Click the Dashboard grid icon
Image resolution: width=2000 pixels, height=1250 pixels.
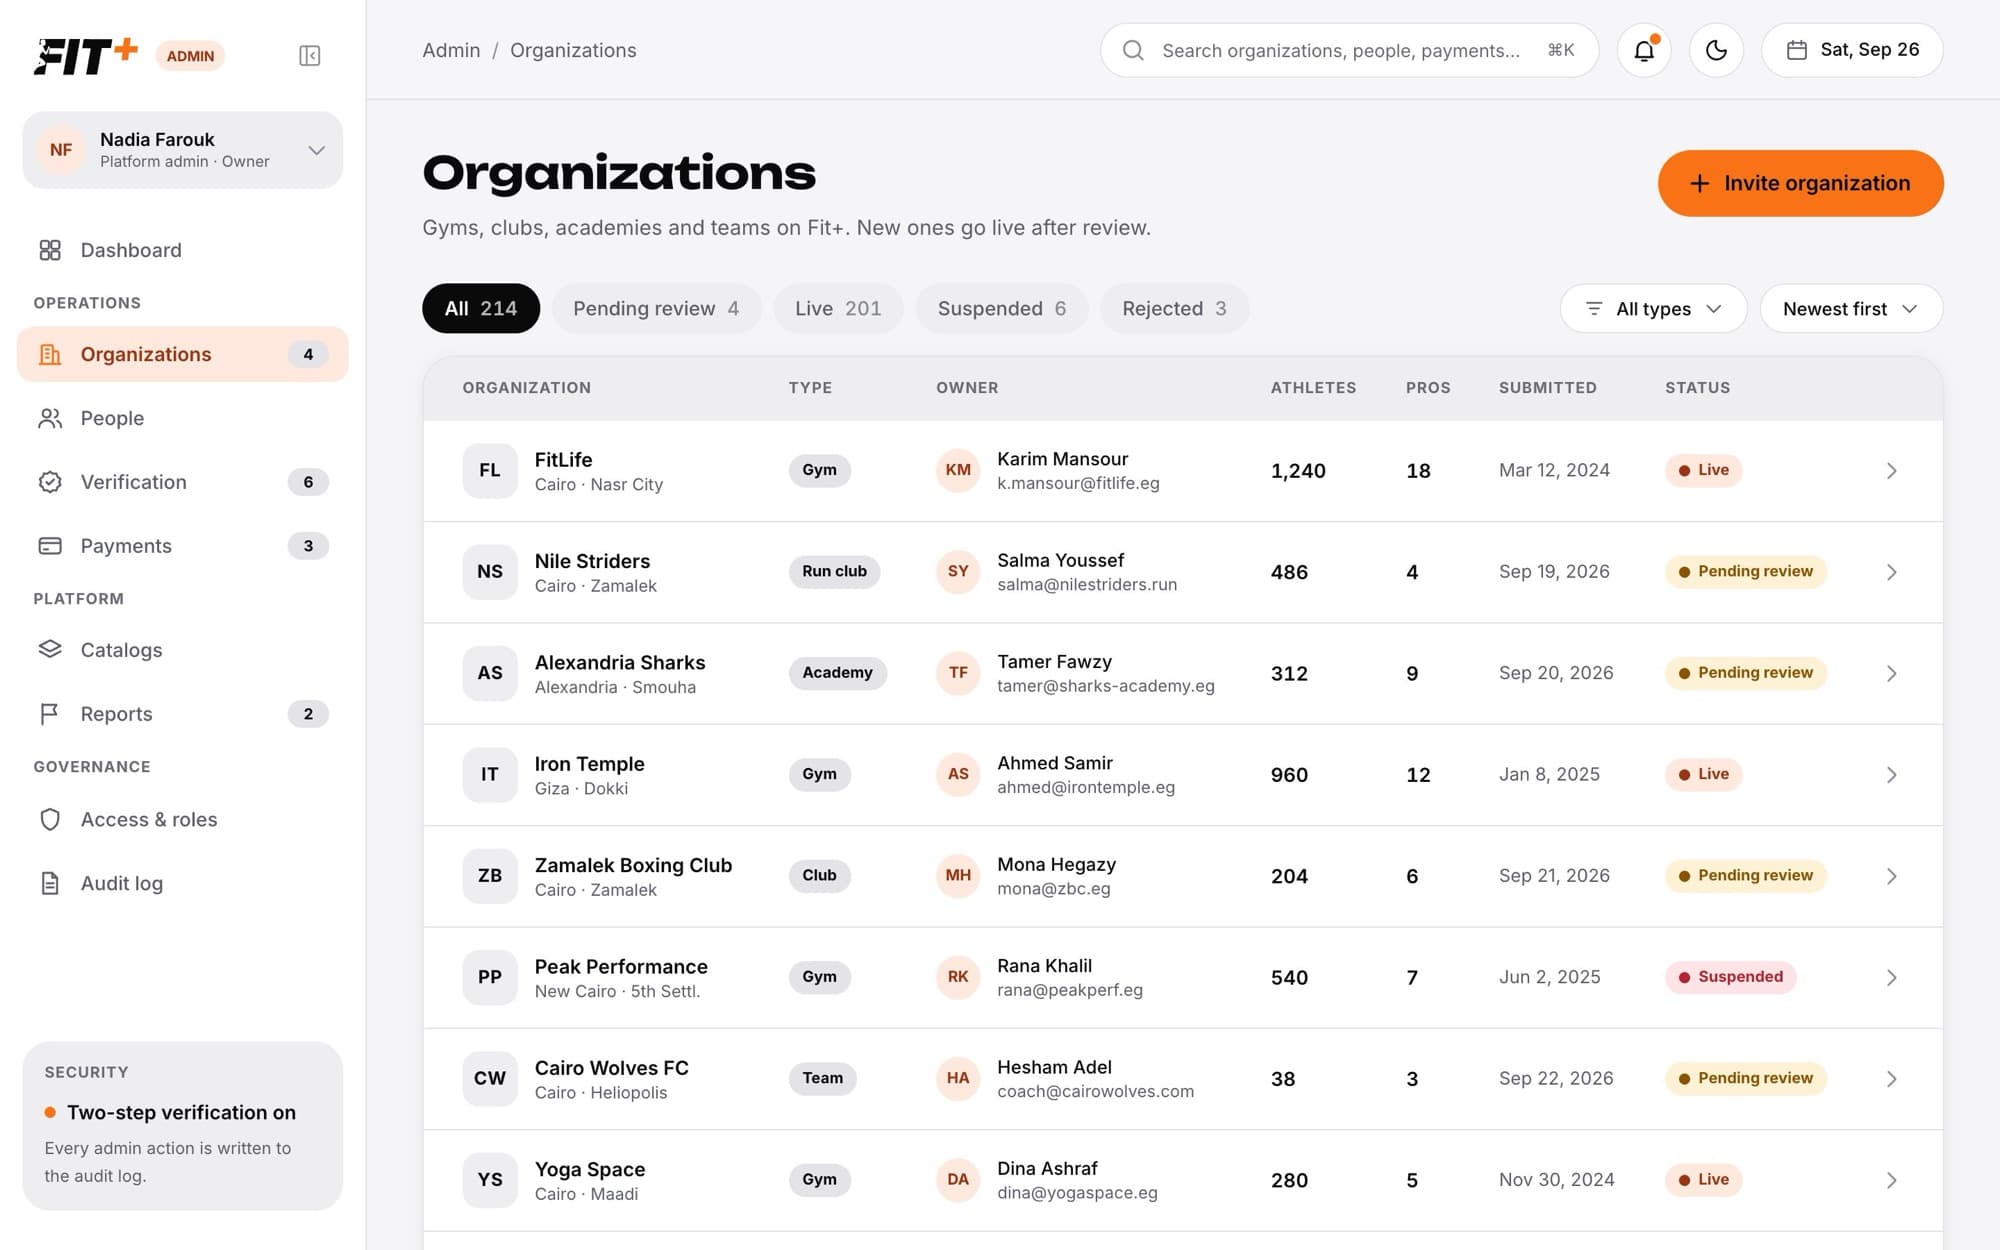coord(50,250)
